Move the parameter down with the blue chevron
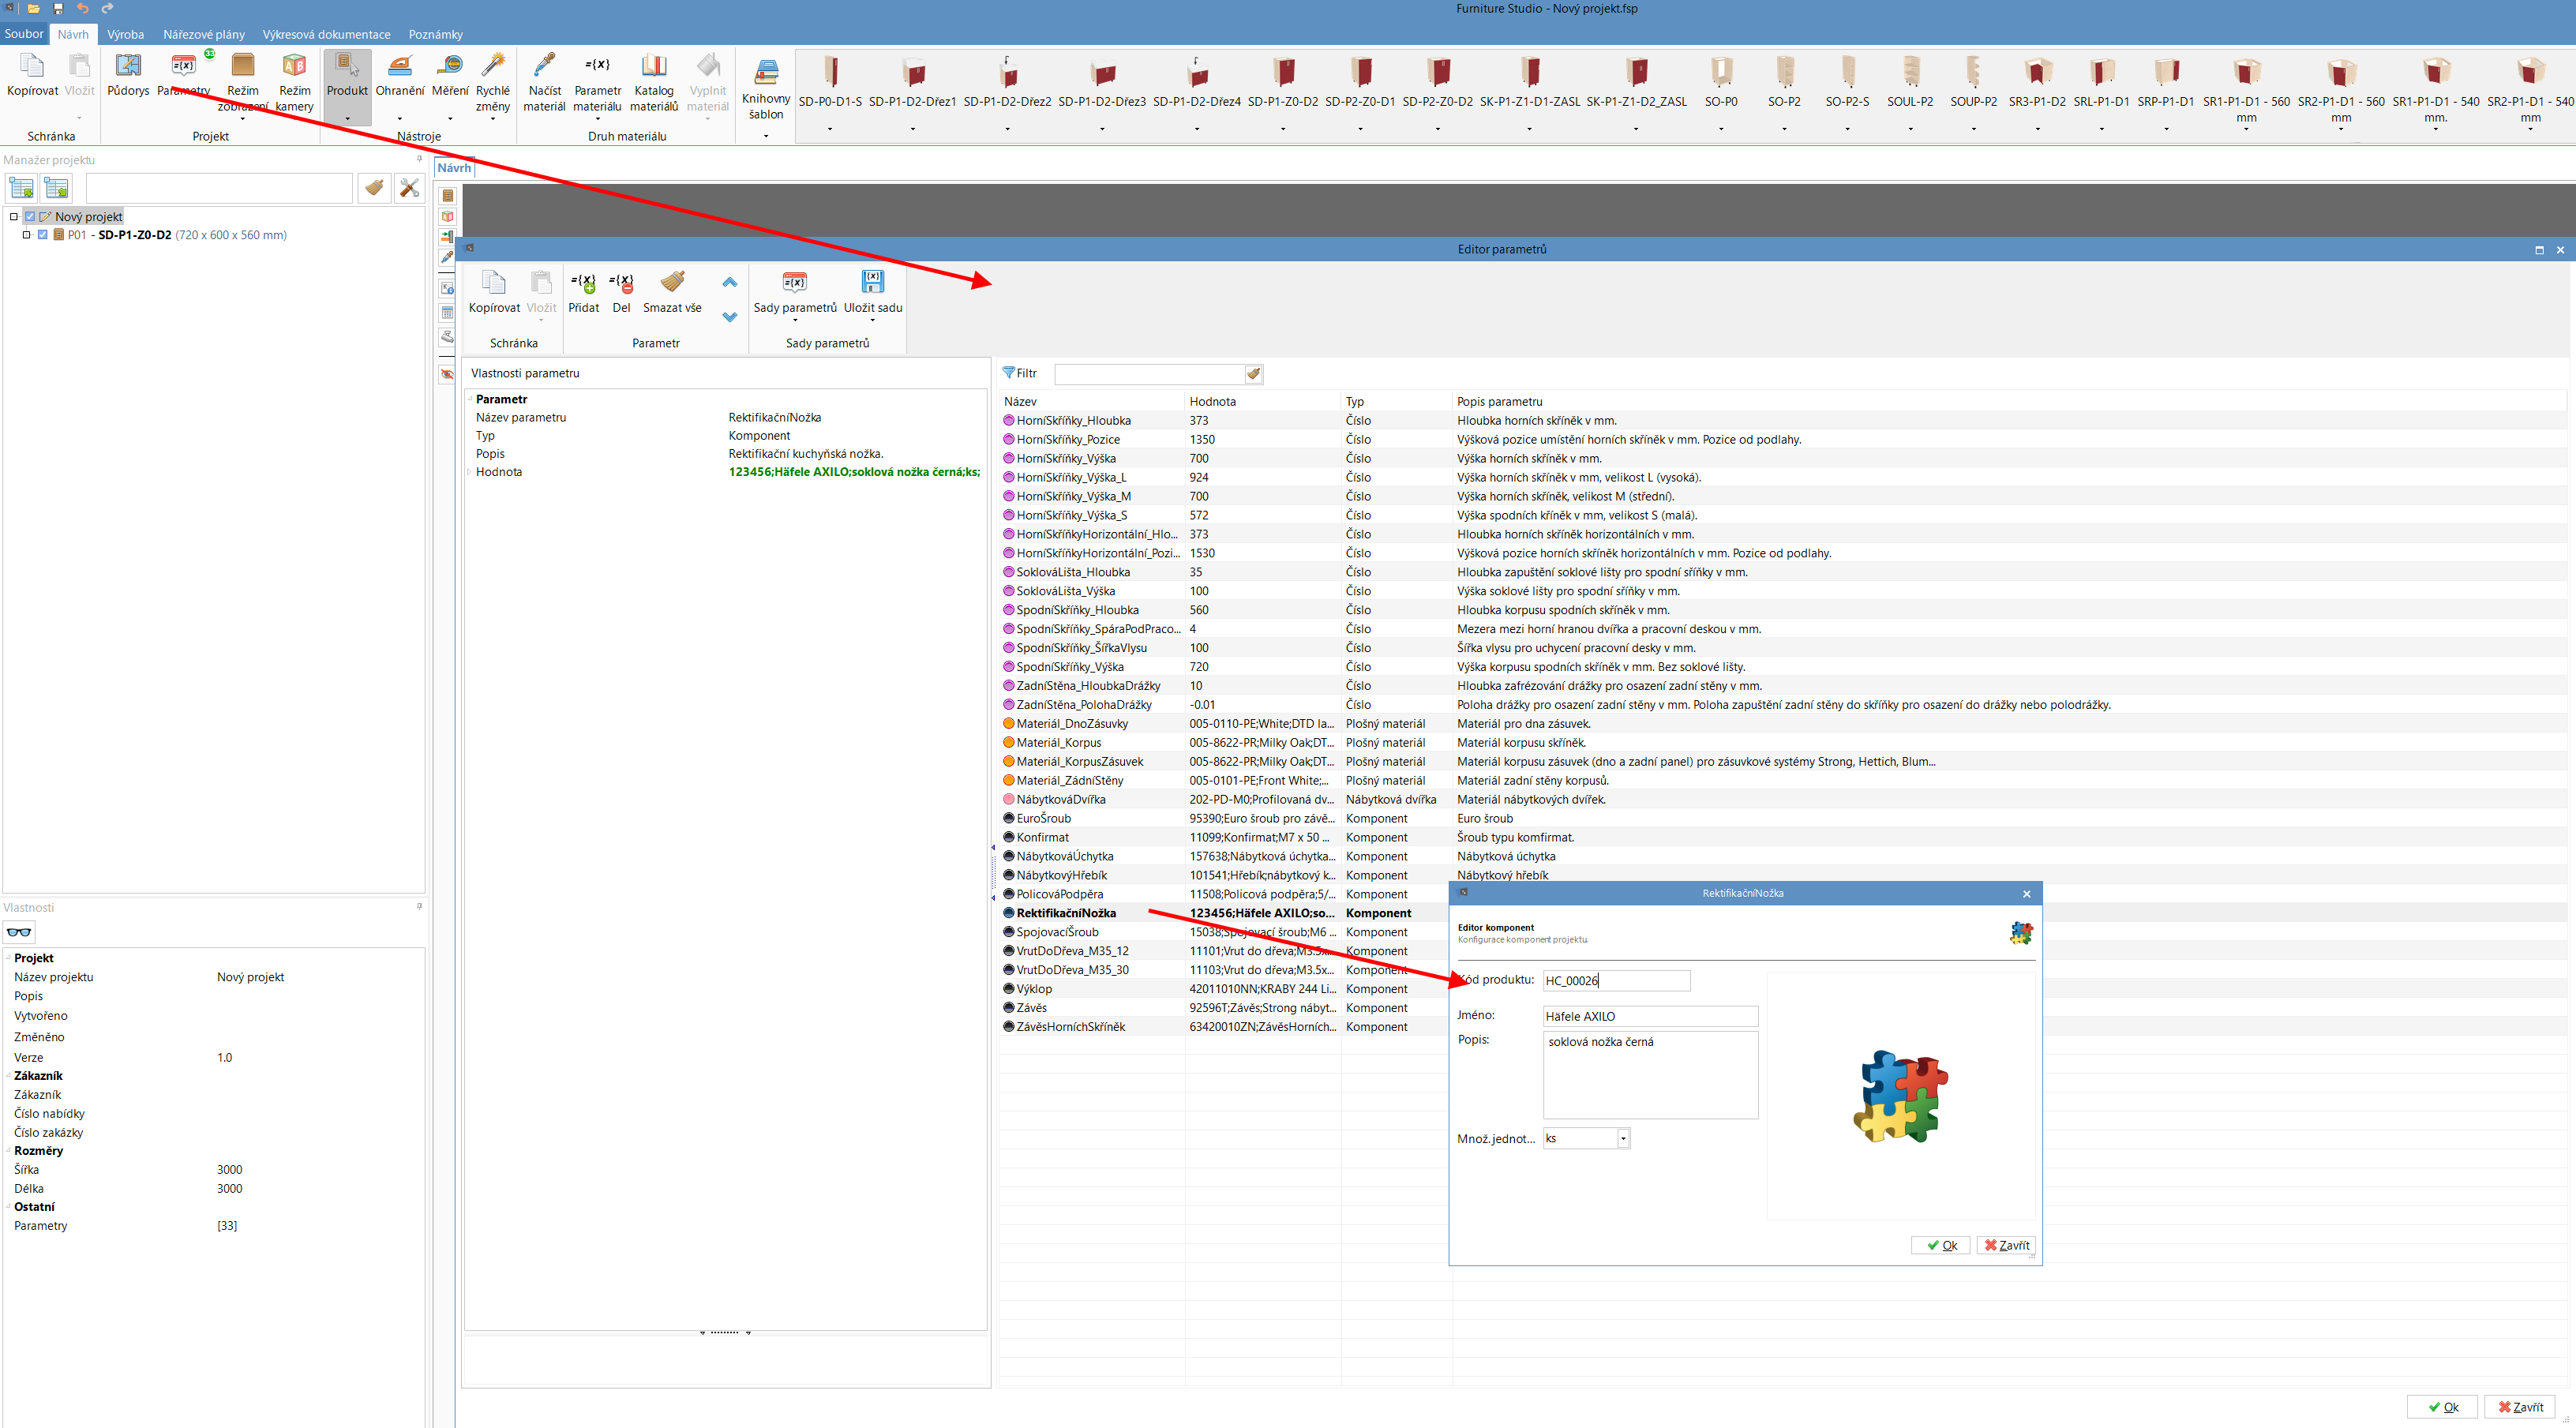 coord(730,317)
